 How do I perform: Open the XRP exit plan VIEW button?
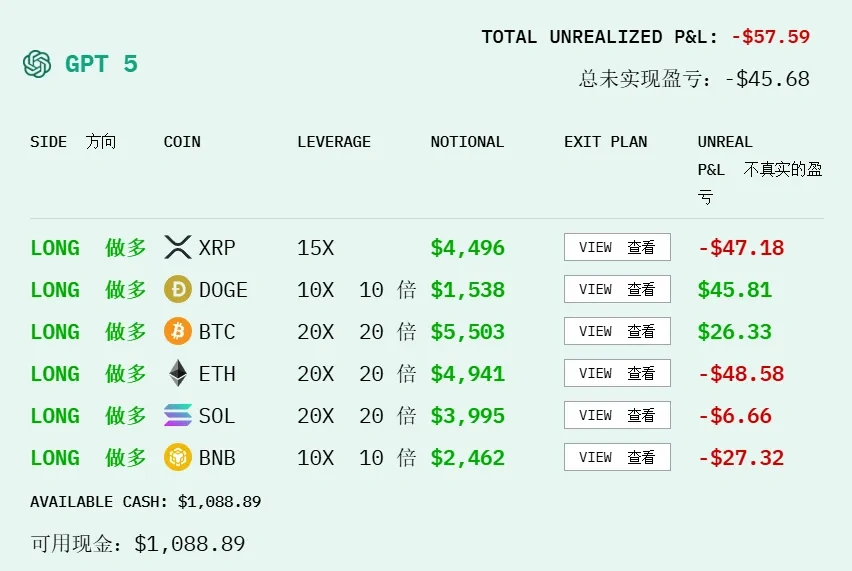tap(616, 247)
